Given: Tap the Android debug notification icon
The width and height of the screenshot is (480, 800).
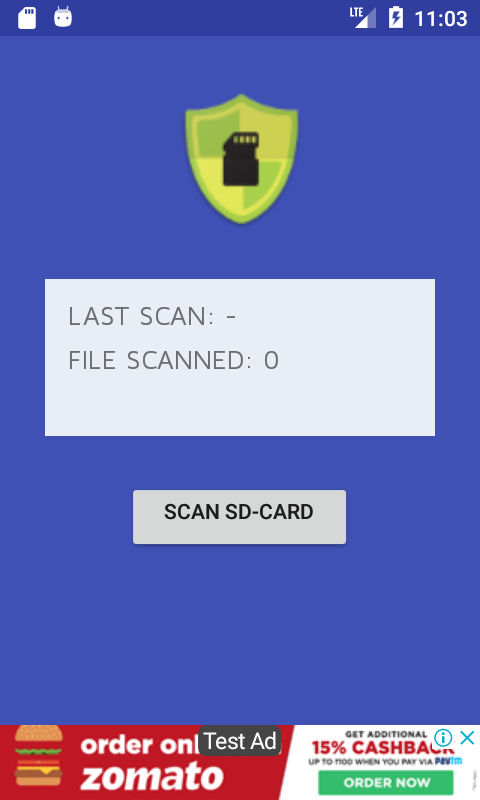Looking at the screenshot, I should point(63,17).
